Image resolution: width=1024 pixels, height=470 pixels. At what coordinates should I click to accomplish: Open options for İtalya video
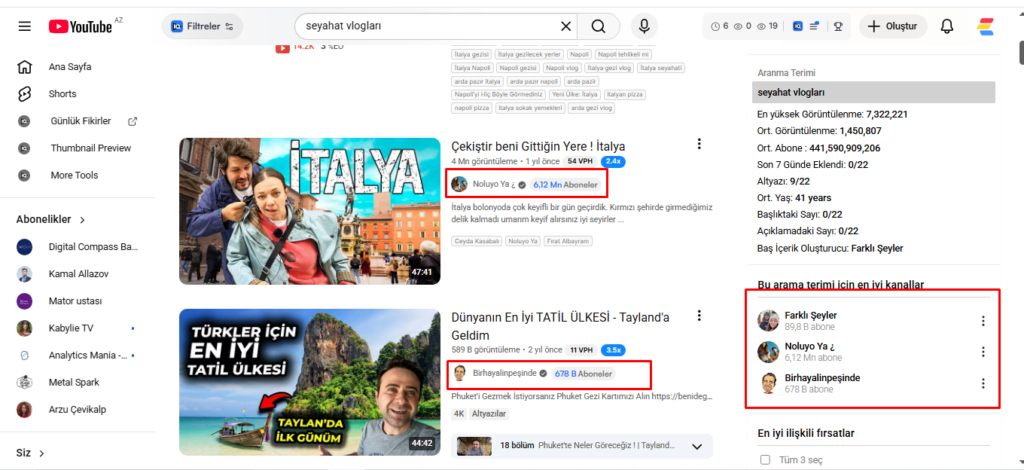[699, 145]
